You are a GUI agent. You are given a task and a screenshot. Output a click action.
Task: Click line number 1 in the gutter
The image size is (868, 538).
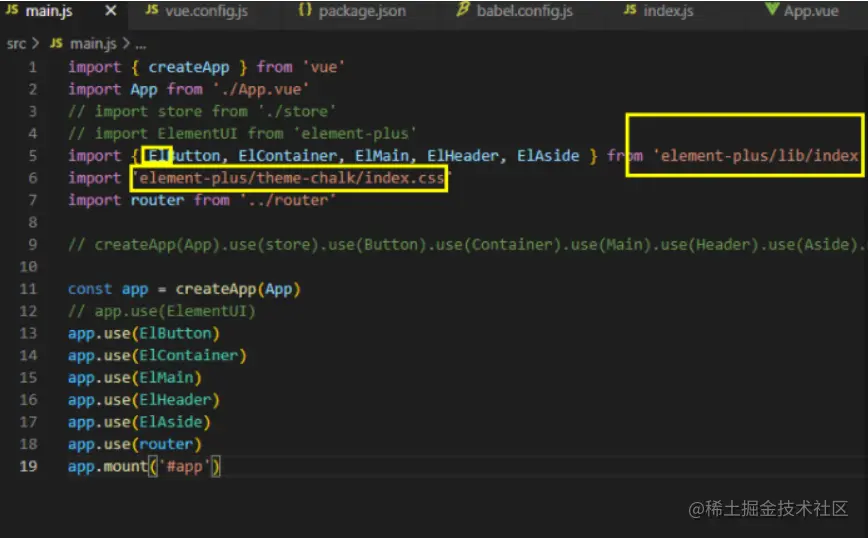pos(33,67)
